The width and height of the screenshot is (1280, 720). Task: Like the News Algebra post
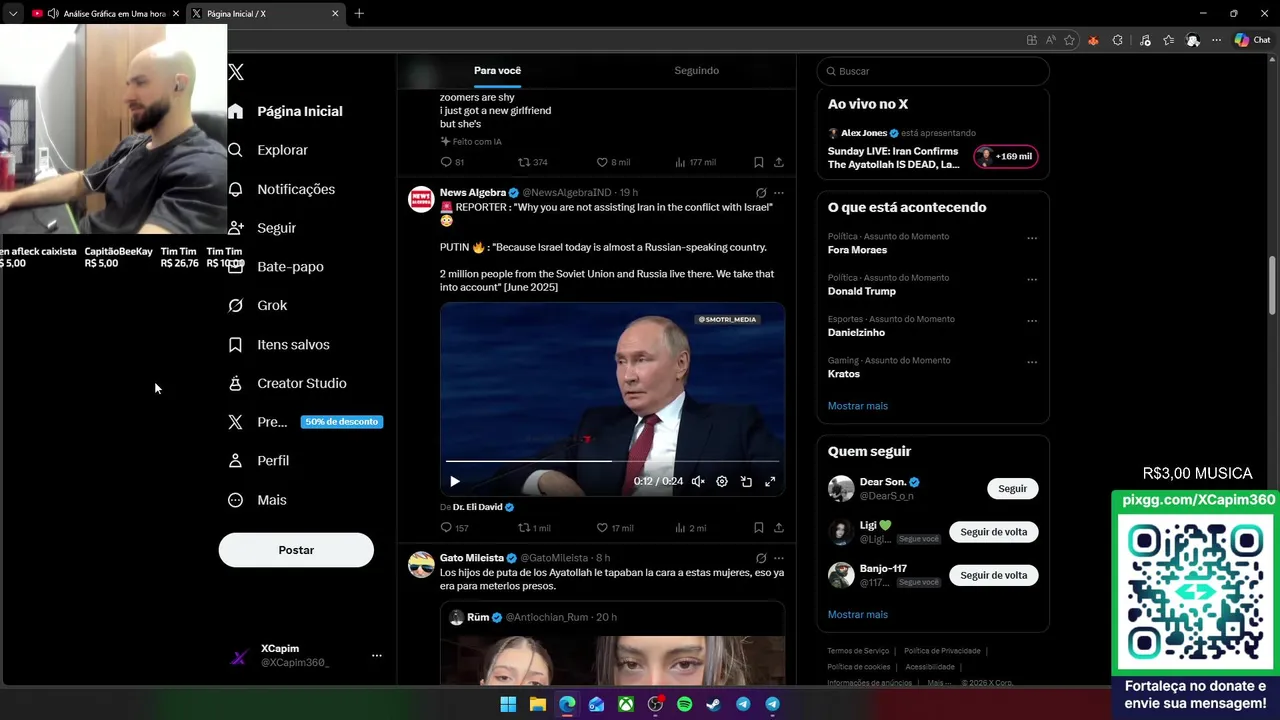point(615,528)
